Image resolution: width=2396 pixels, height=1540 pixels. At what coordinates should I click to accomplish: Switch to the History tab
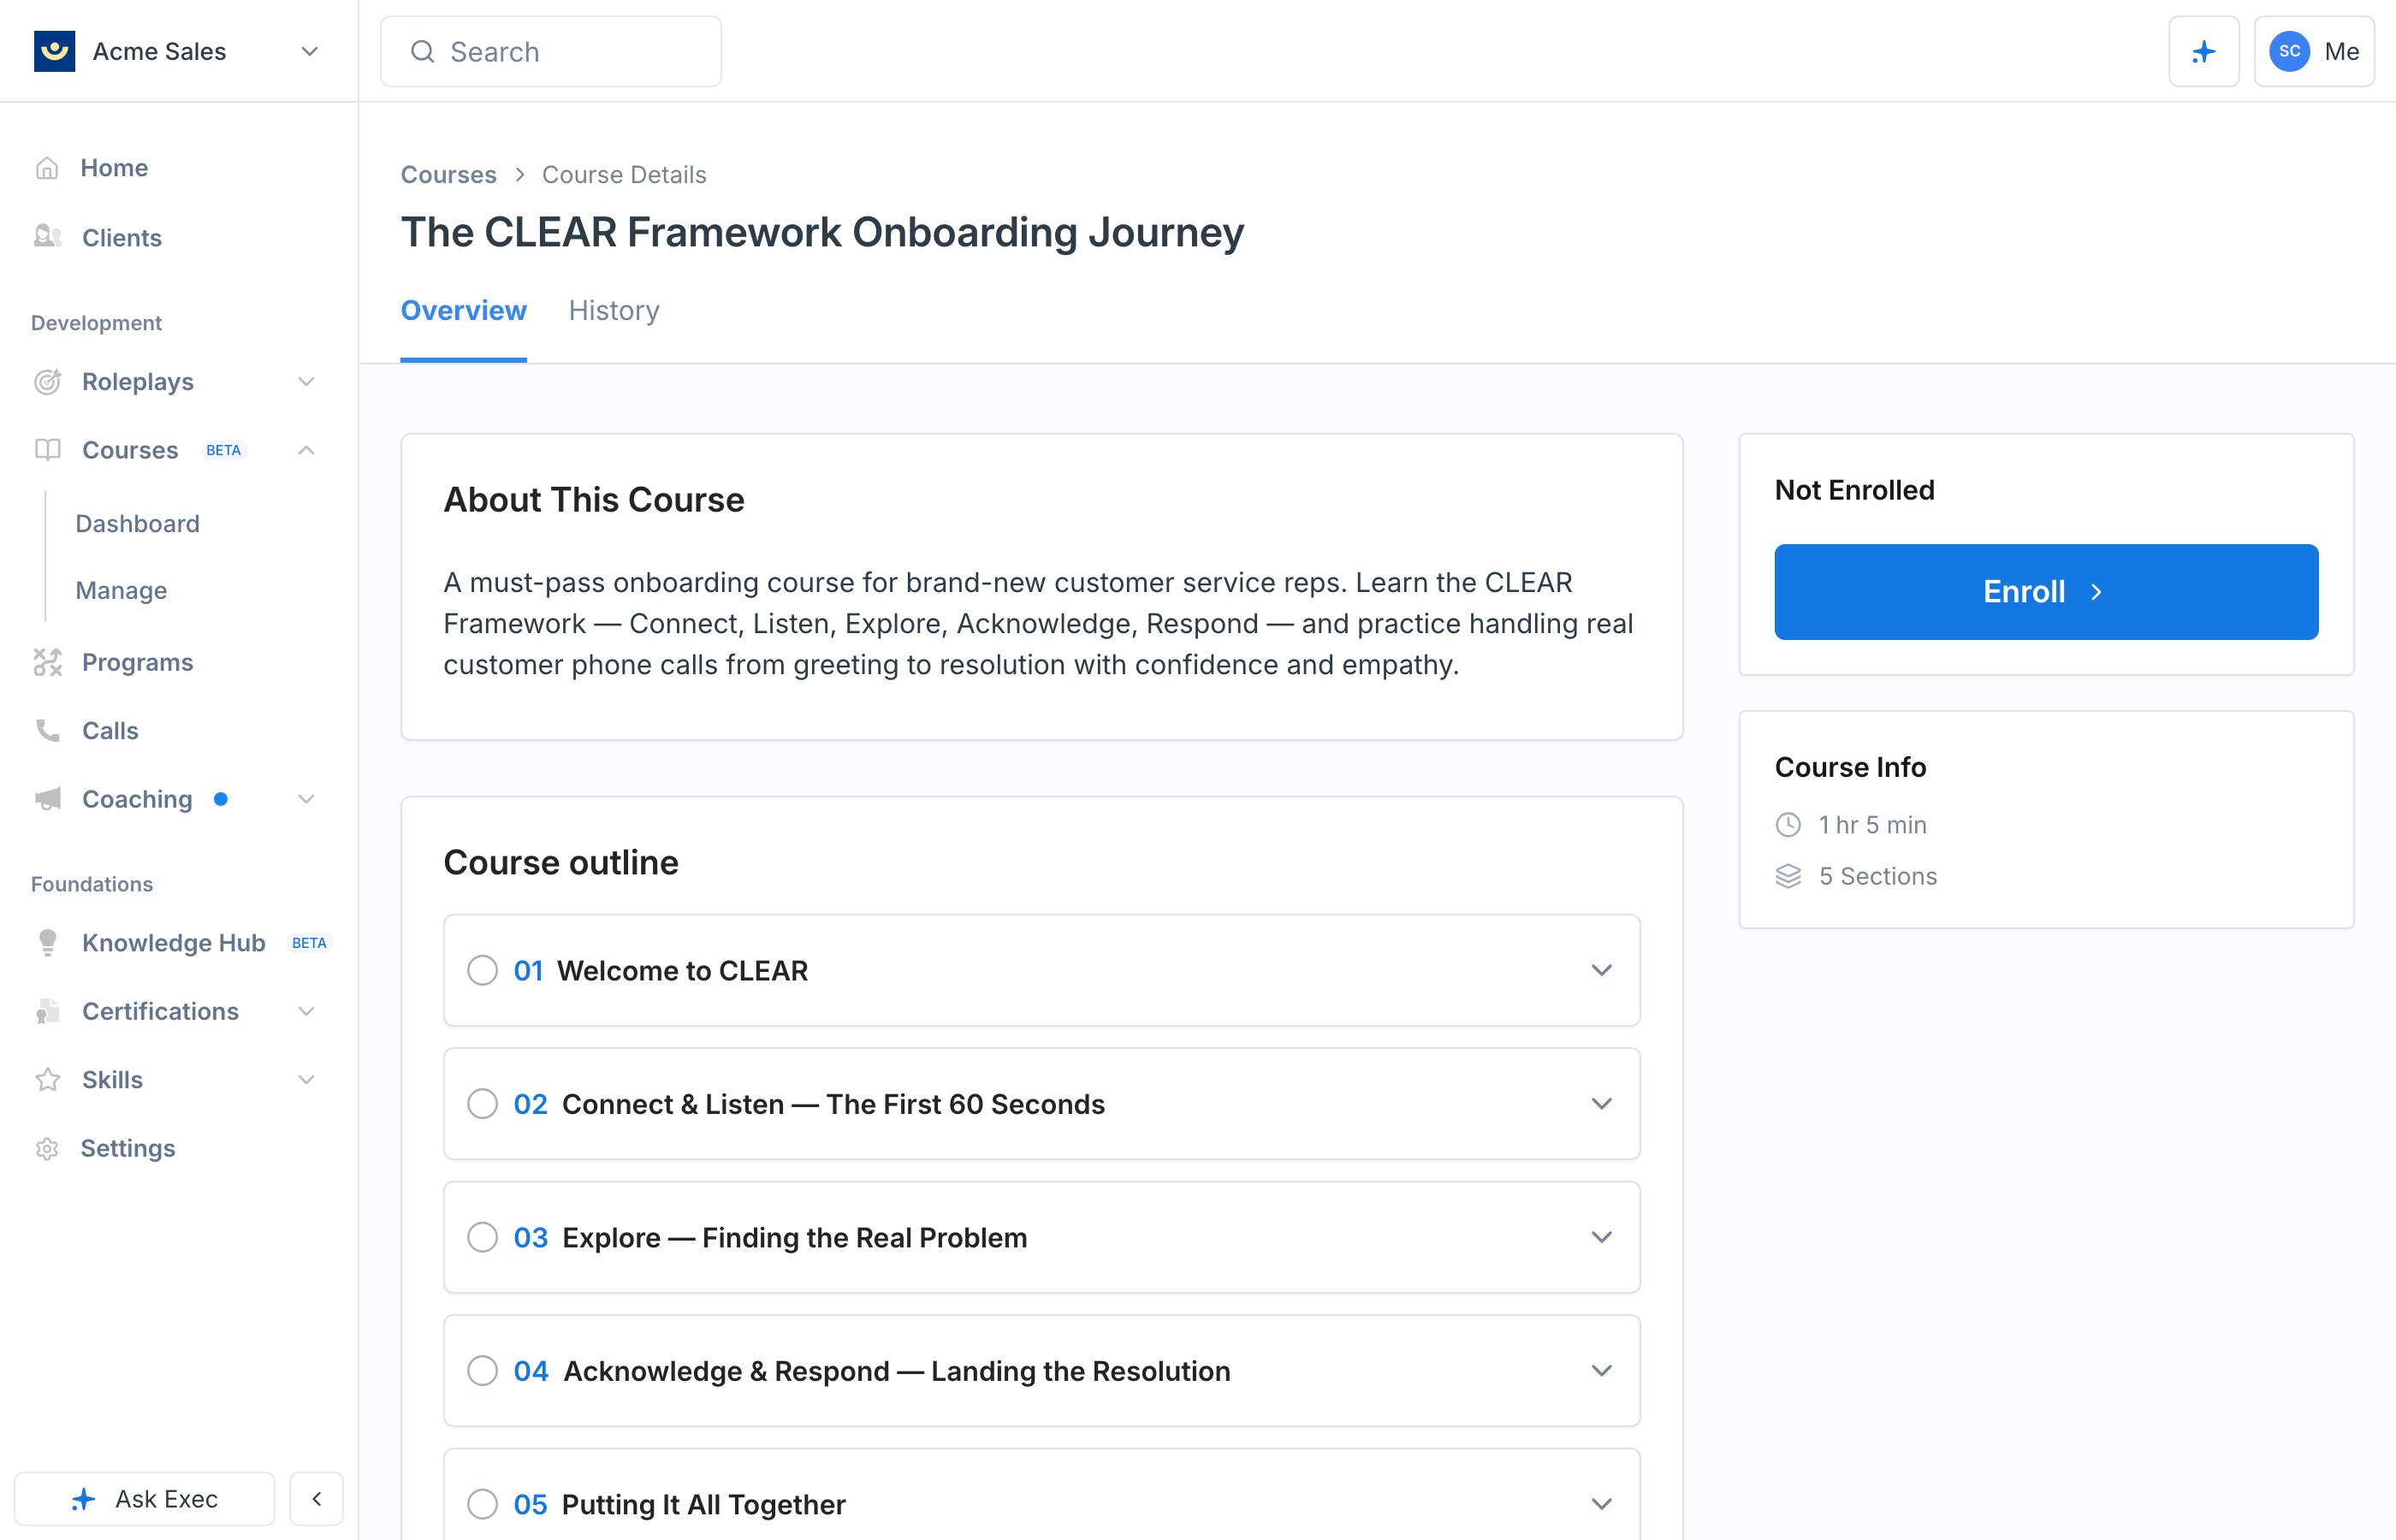(x=614, y=311)
